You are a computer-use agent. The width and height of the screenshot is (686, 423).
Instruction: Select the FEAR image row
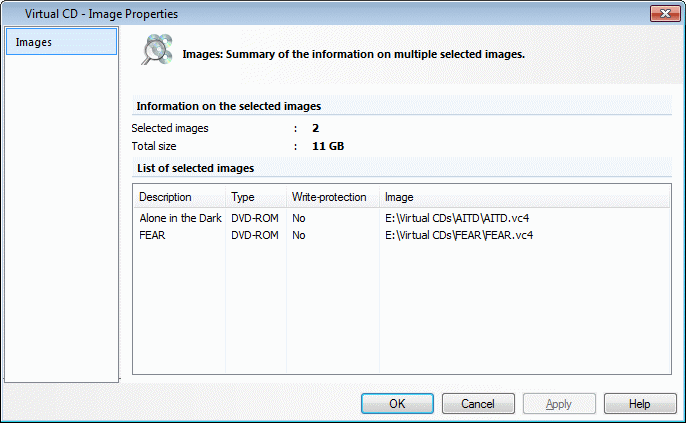click(152, 235)
